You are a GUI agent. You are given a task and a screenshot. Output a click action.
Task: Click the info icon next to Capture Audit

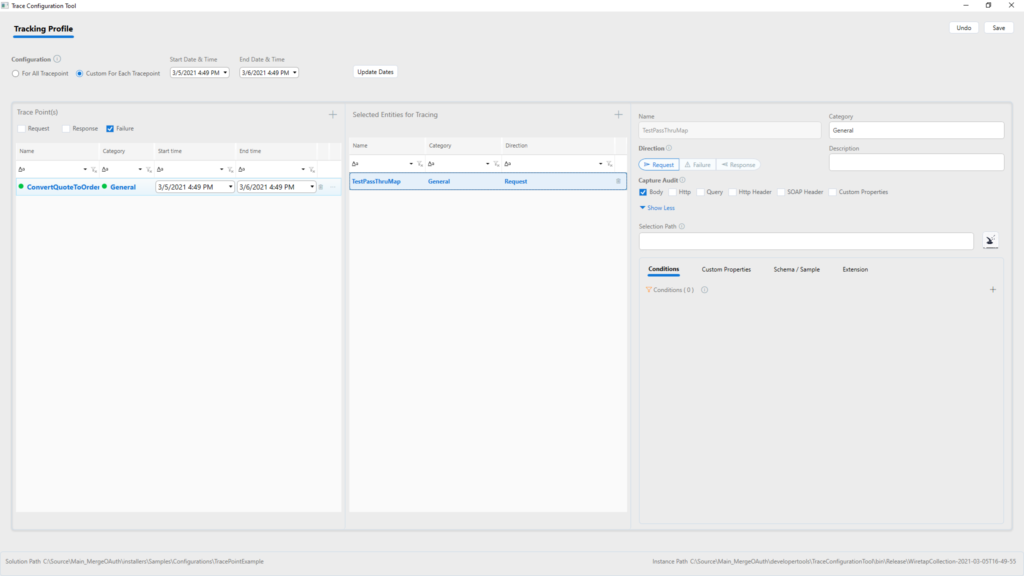click(684, 180)
